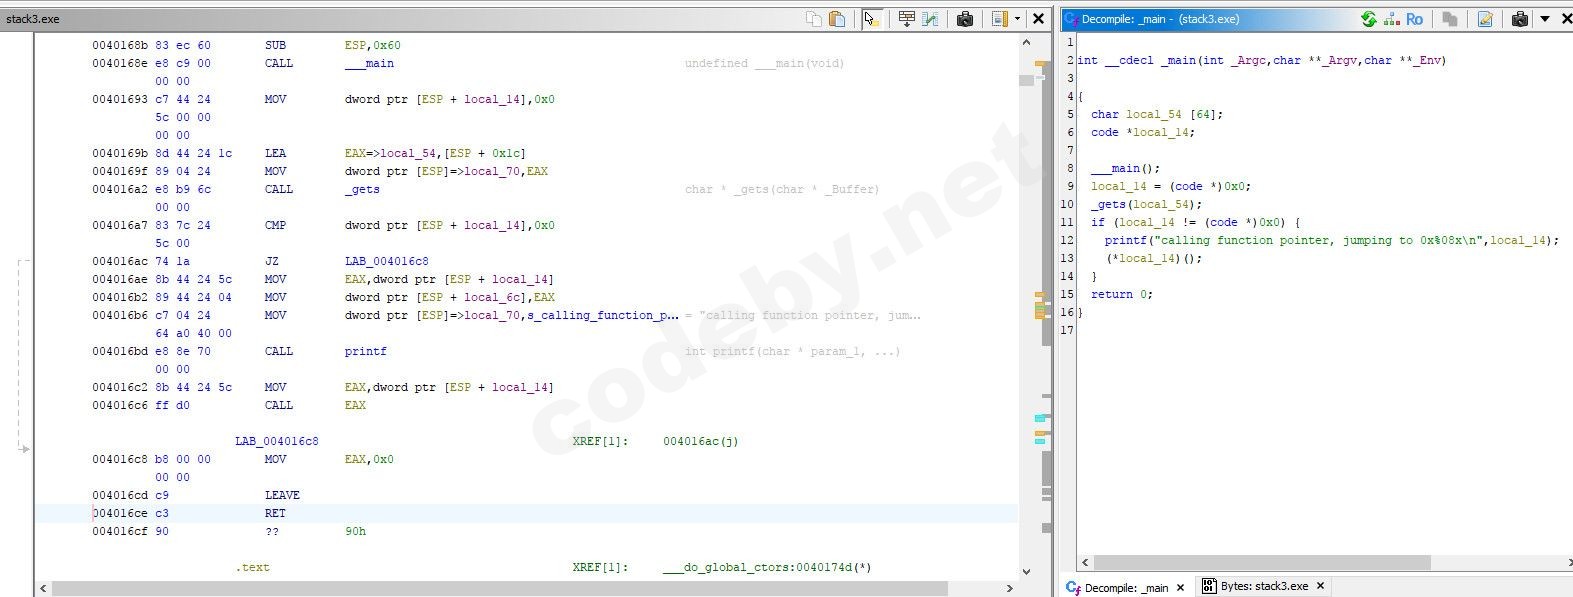Image resolution: width=1573 pixels, height=597 pixels.
Task: Click address 0040168b in the listing
Action: [x=120, y=45]
